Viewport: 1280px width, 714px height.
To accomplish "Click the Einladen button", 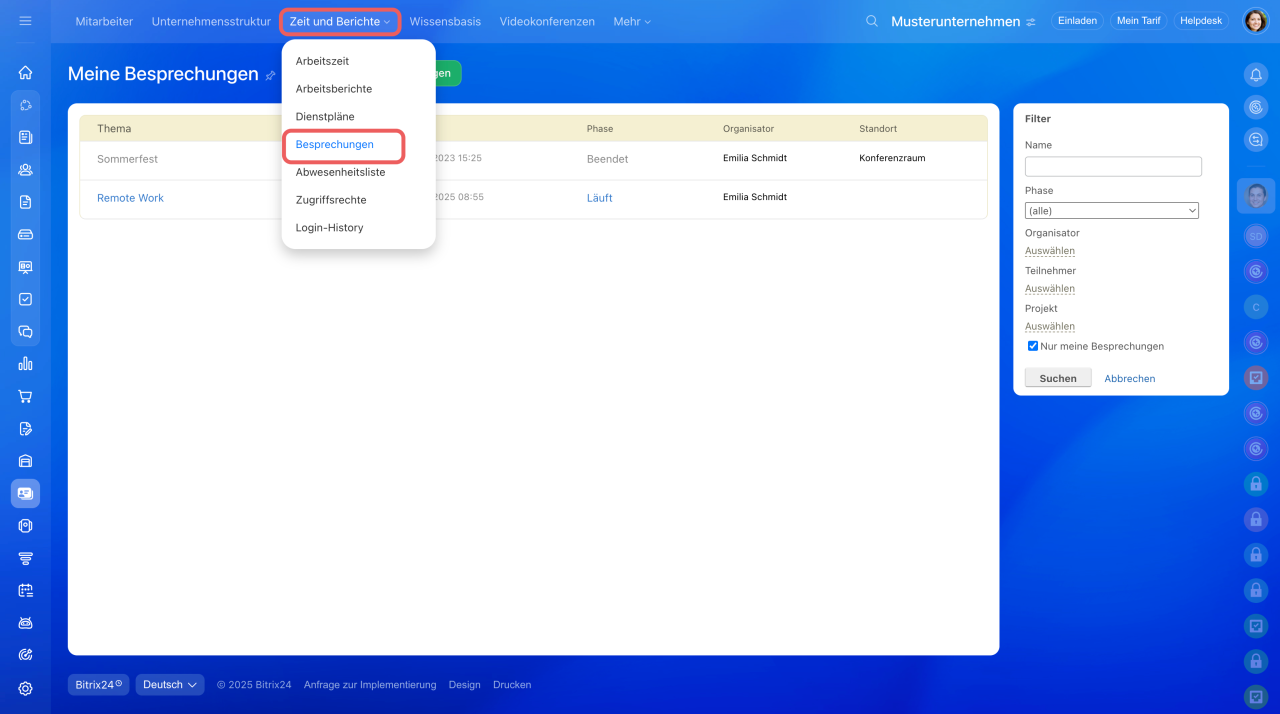I will [x=1077, y=21].
